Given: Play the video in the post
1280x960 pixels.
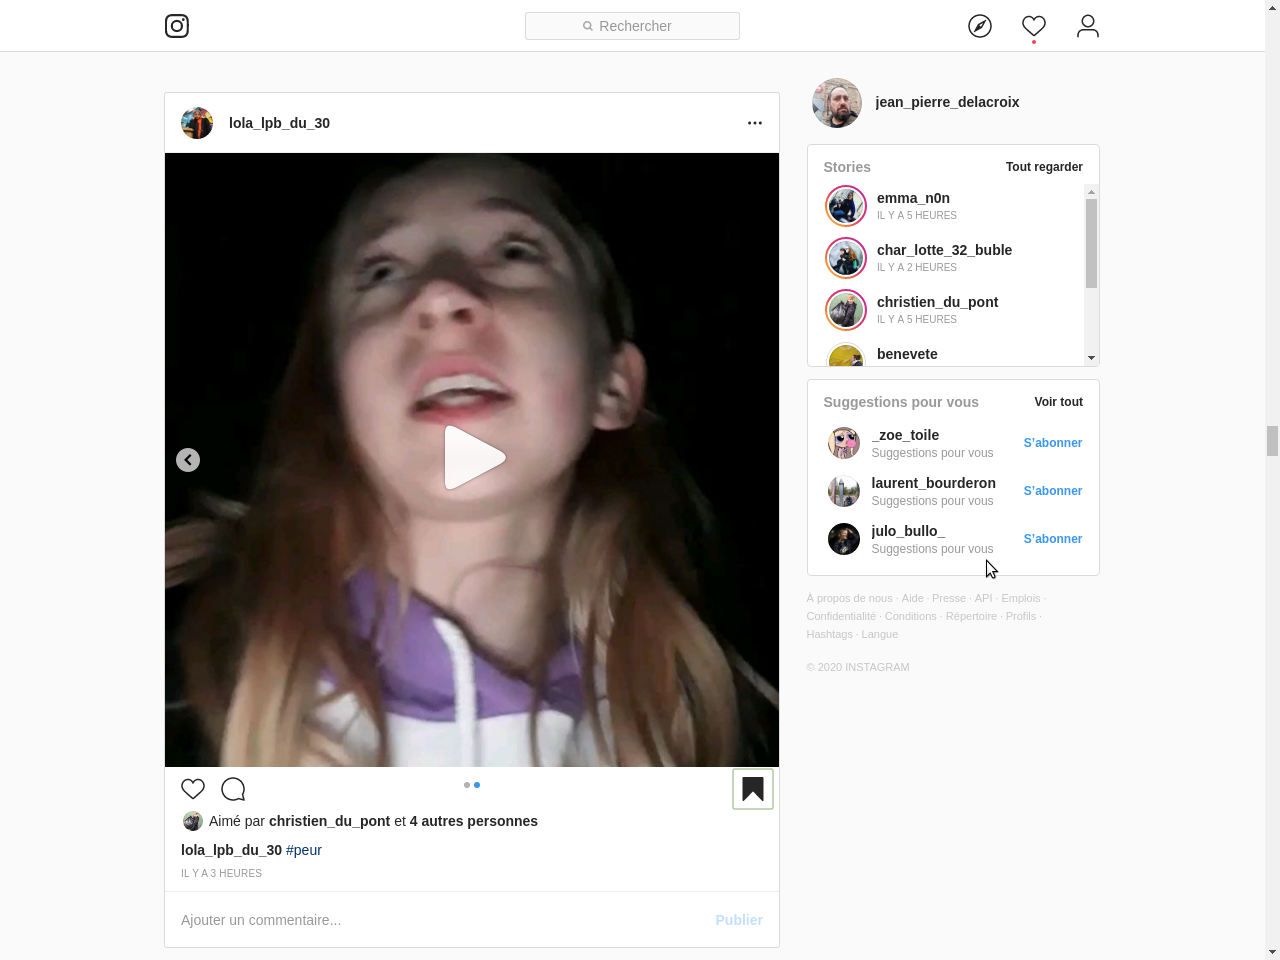Looking at the screenshot, I should pos(474,458).
